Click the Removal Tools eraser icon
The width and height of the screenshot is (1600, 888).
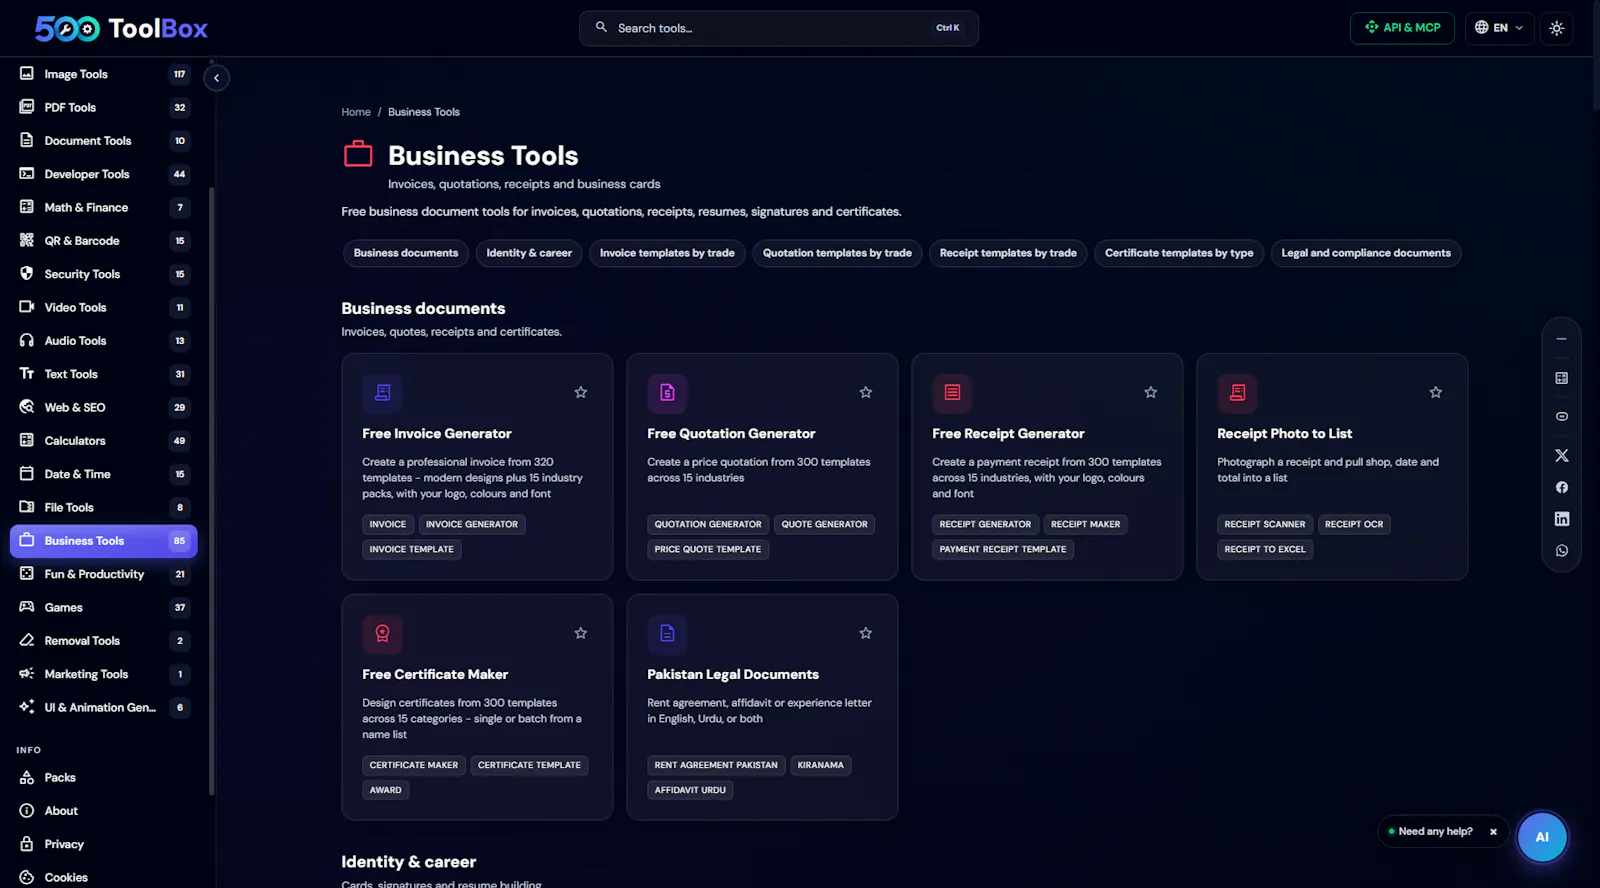click(x=27, y=640)
